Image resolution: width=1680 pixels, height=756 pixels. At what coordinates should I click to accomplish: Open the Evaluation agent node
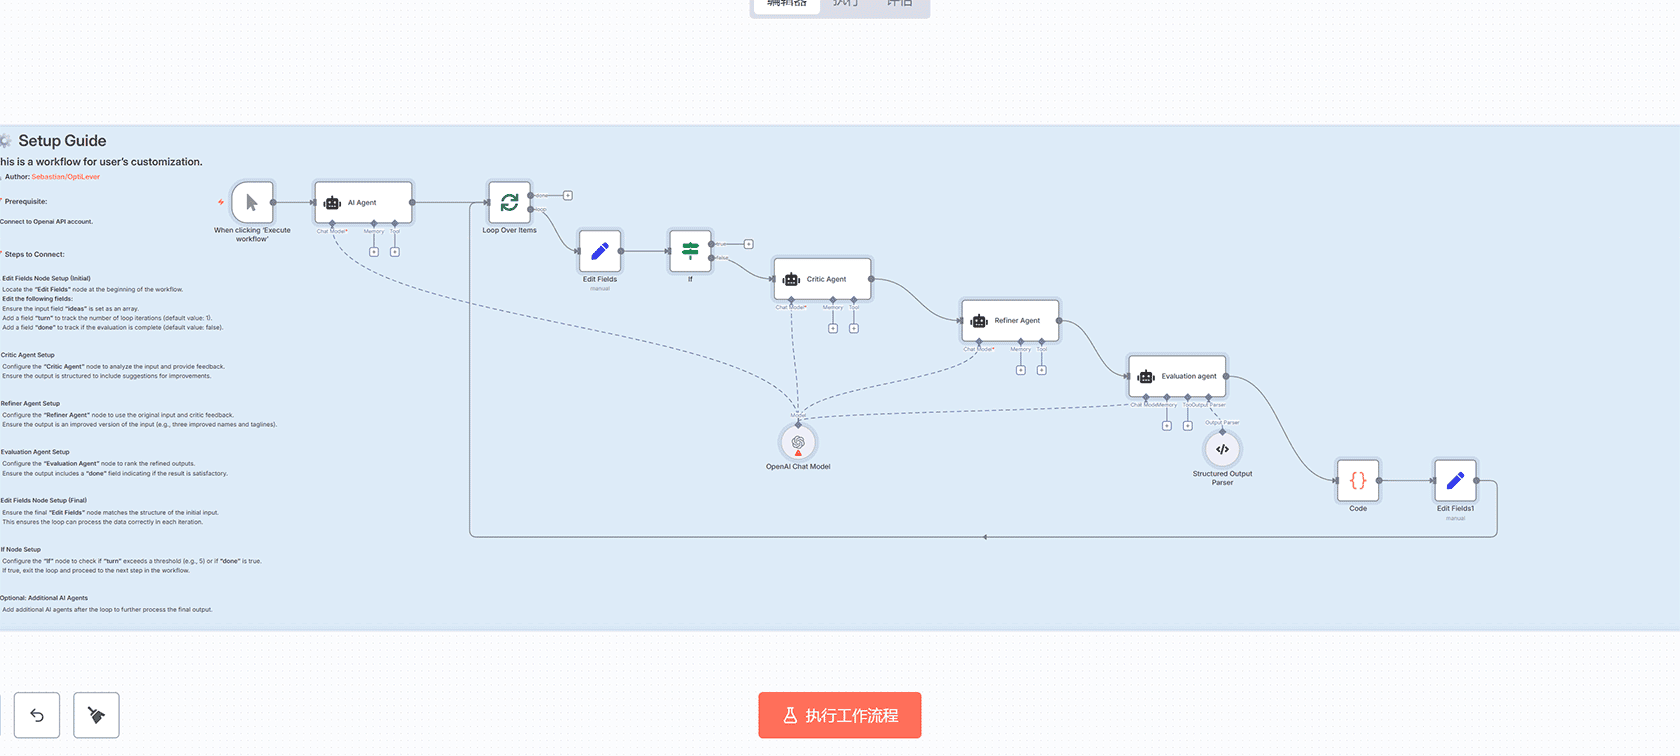point(1177,377)
